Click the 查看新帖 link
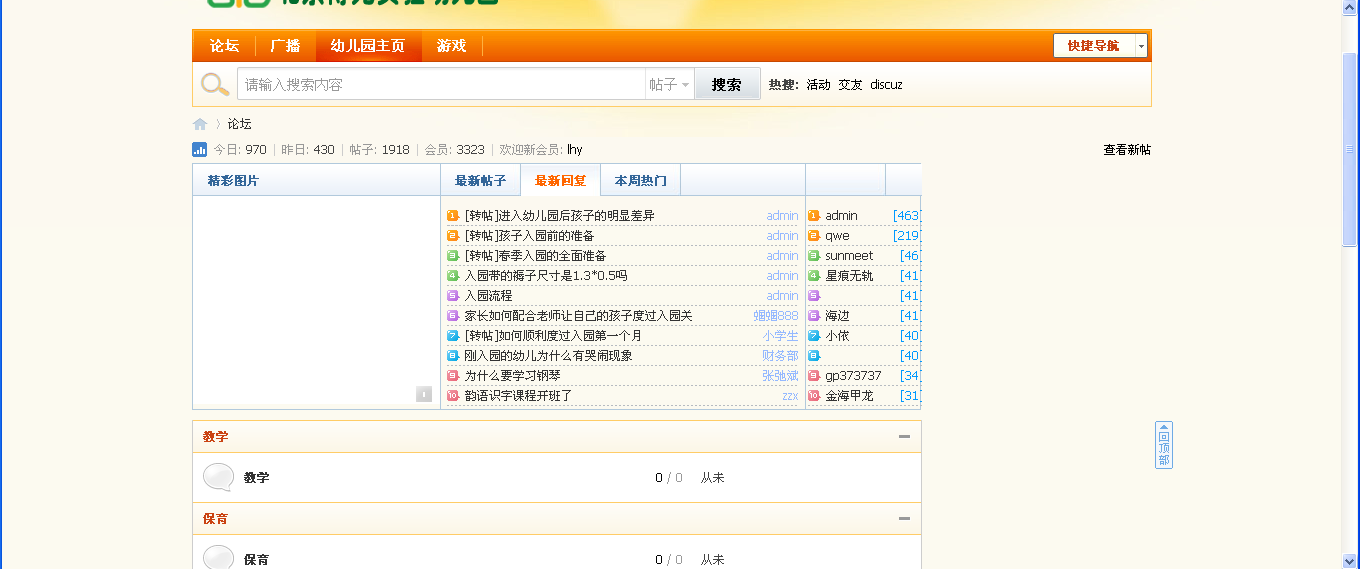1360x569 pixels. pyautogui.click(x=1127, y=150)
